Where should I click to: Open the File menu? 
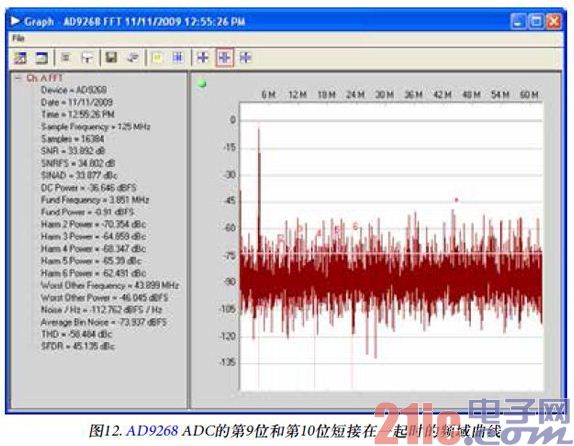click(18, 38)
